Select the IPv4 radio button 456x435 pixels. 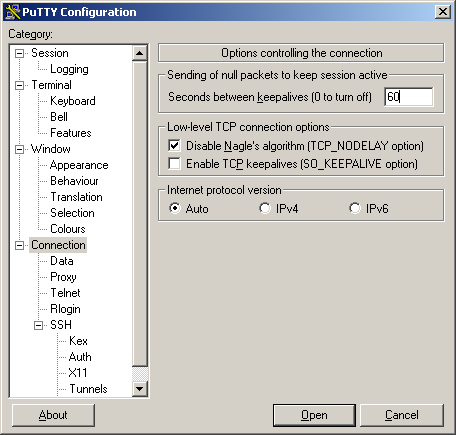pyautogui.click(x=265, y=208)
